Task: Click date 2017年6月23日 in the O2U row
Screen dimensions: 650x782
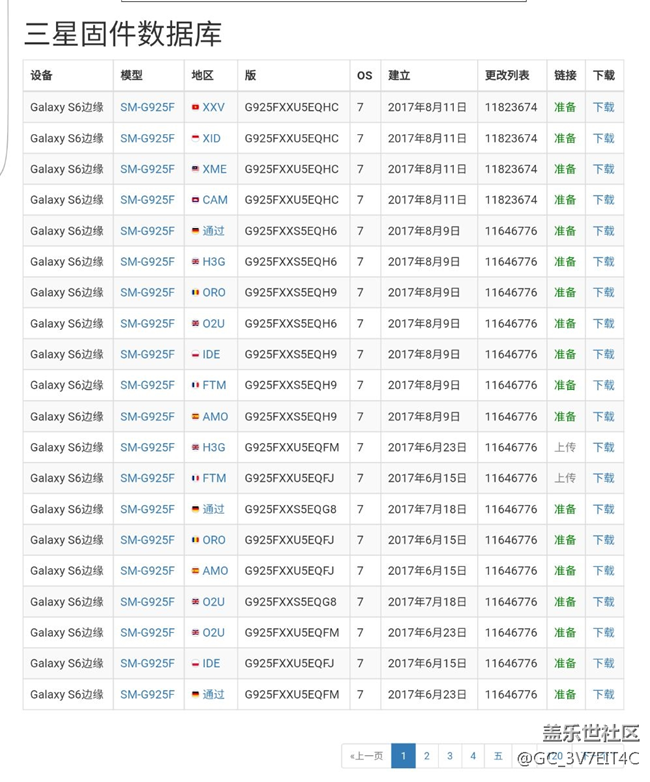Action: coord(427,632)
